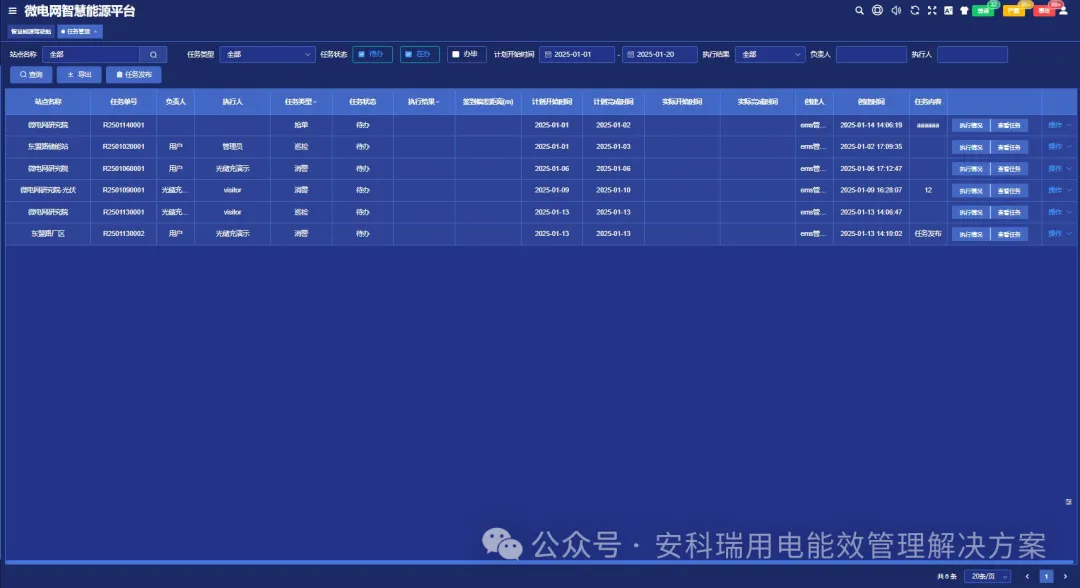Click the top-bar search magnifier icon

pyautogui.click(x=859, y=10)
